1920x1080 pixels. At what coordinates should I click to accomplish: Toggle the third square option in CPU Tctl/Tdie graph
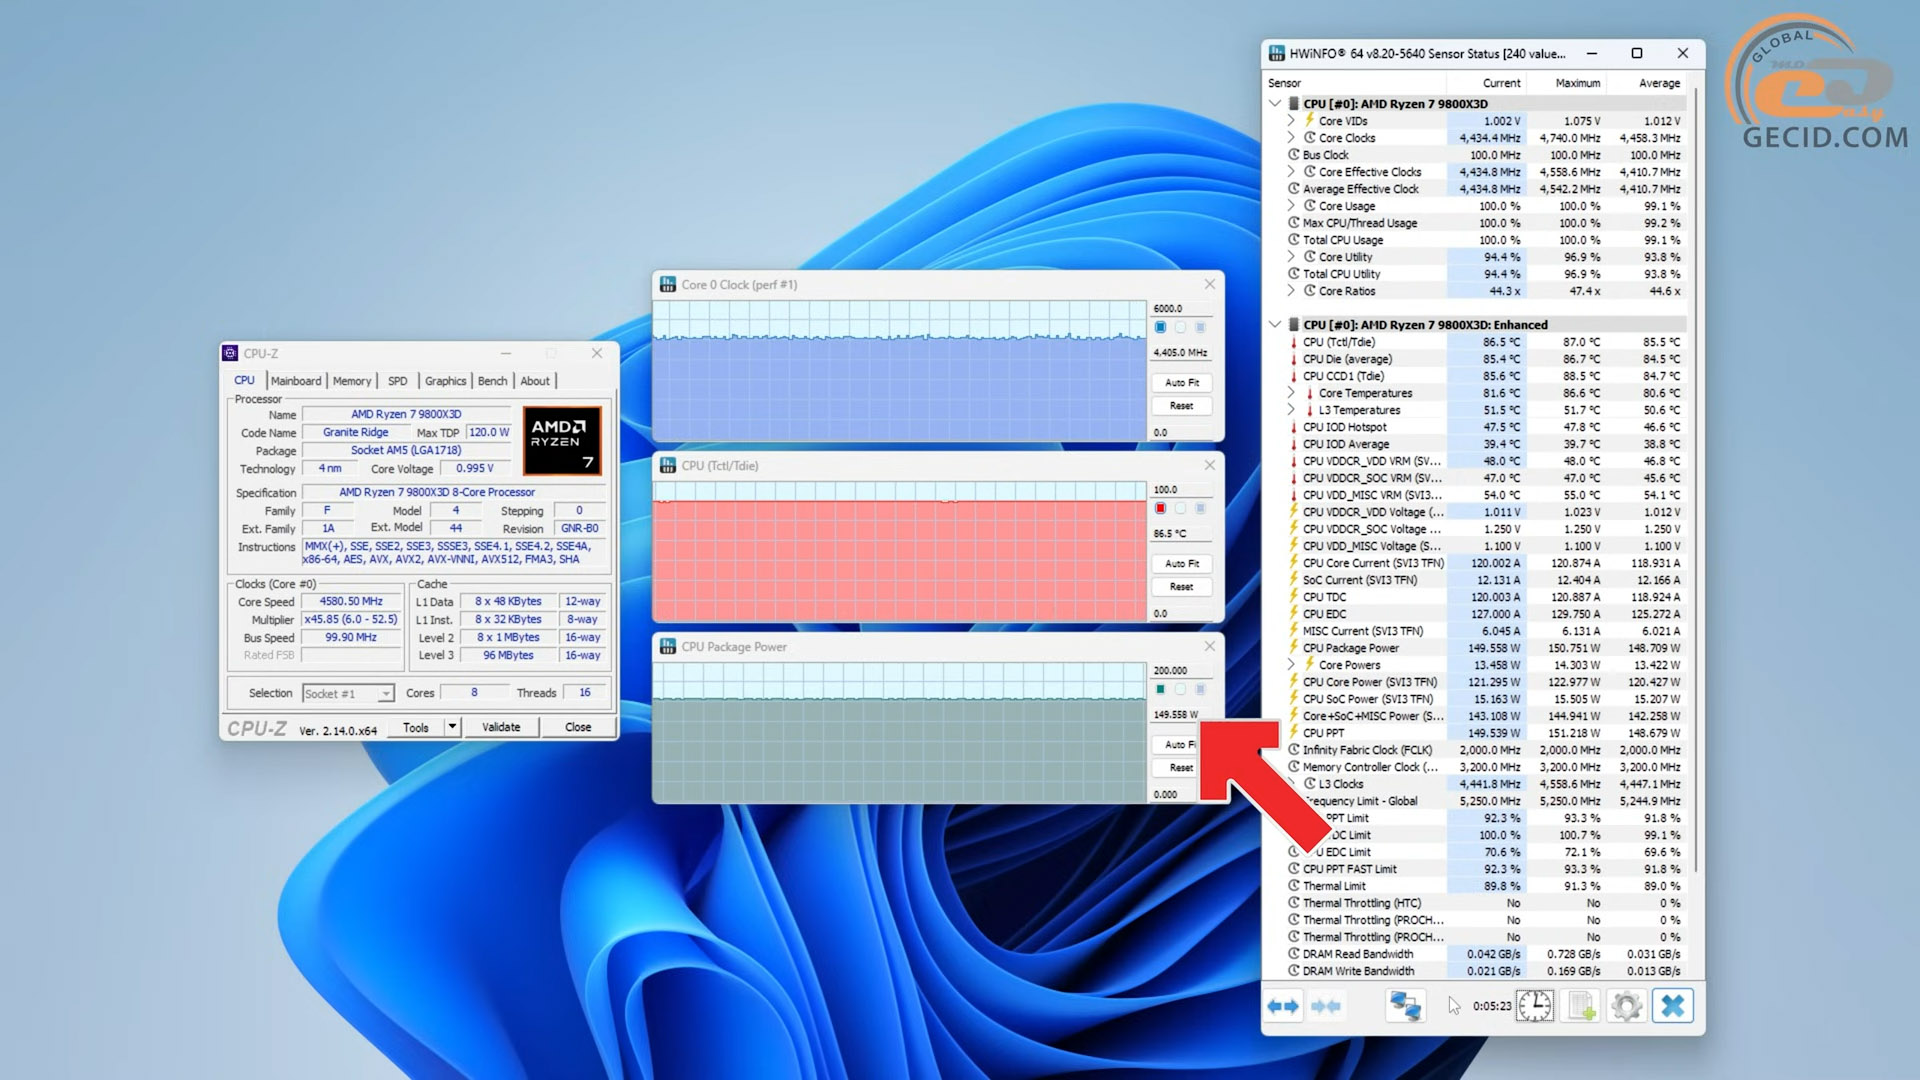tap(1201, 508)
